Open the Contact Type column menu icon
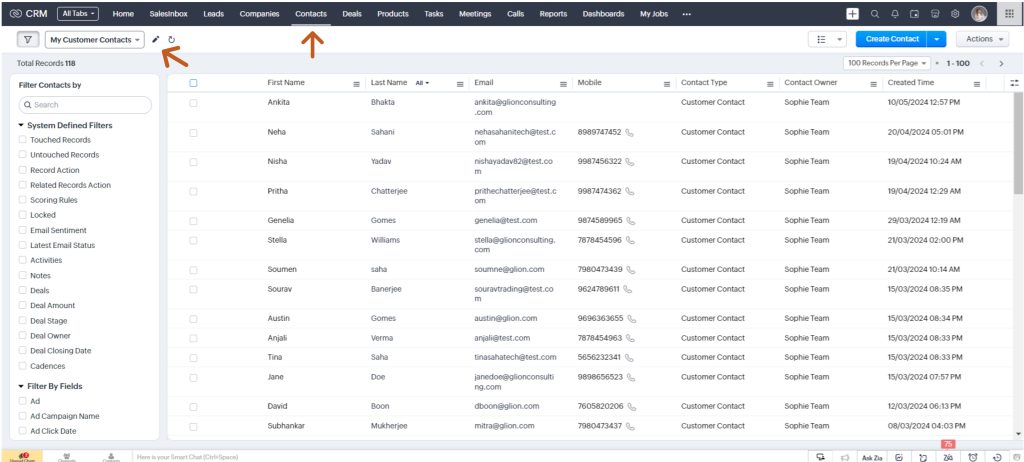Screen dimensions: 1024x462 click(770, 84)
